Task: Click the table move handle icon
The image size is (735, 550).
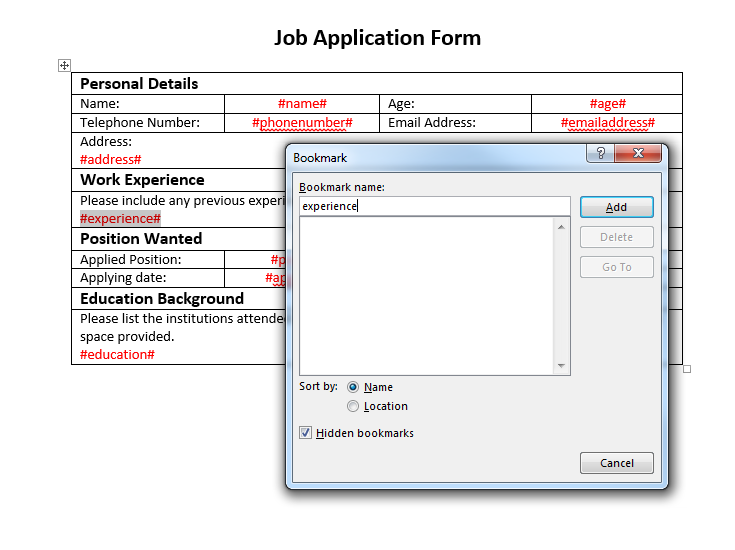Action: (x=64, y=65)
